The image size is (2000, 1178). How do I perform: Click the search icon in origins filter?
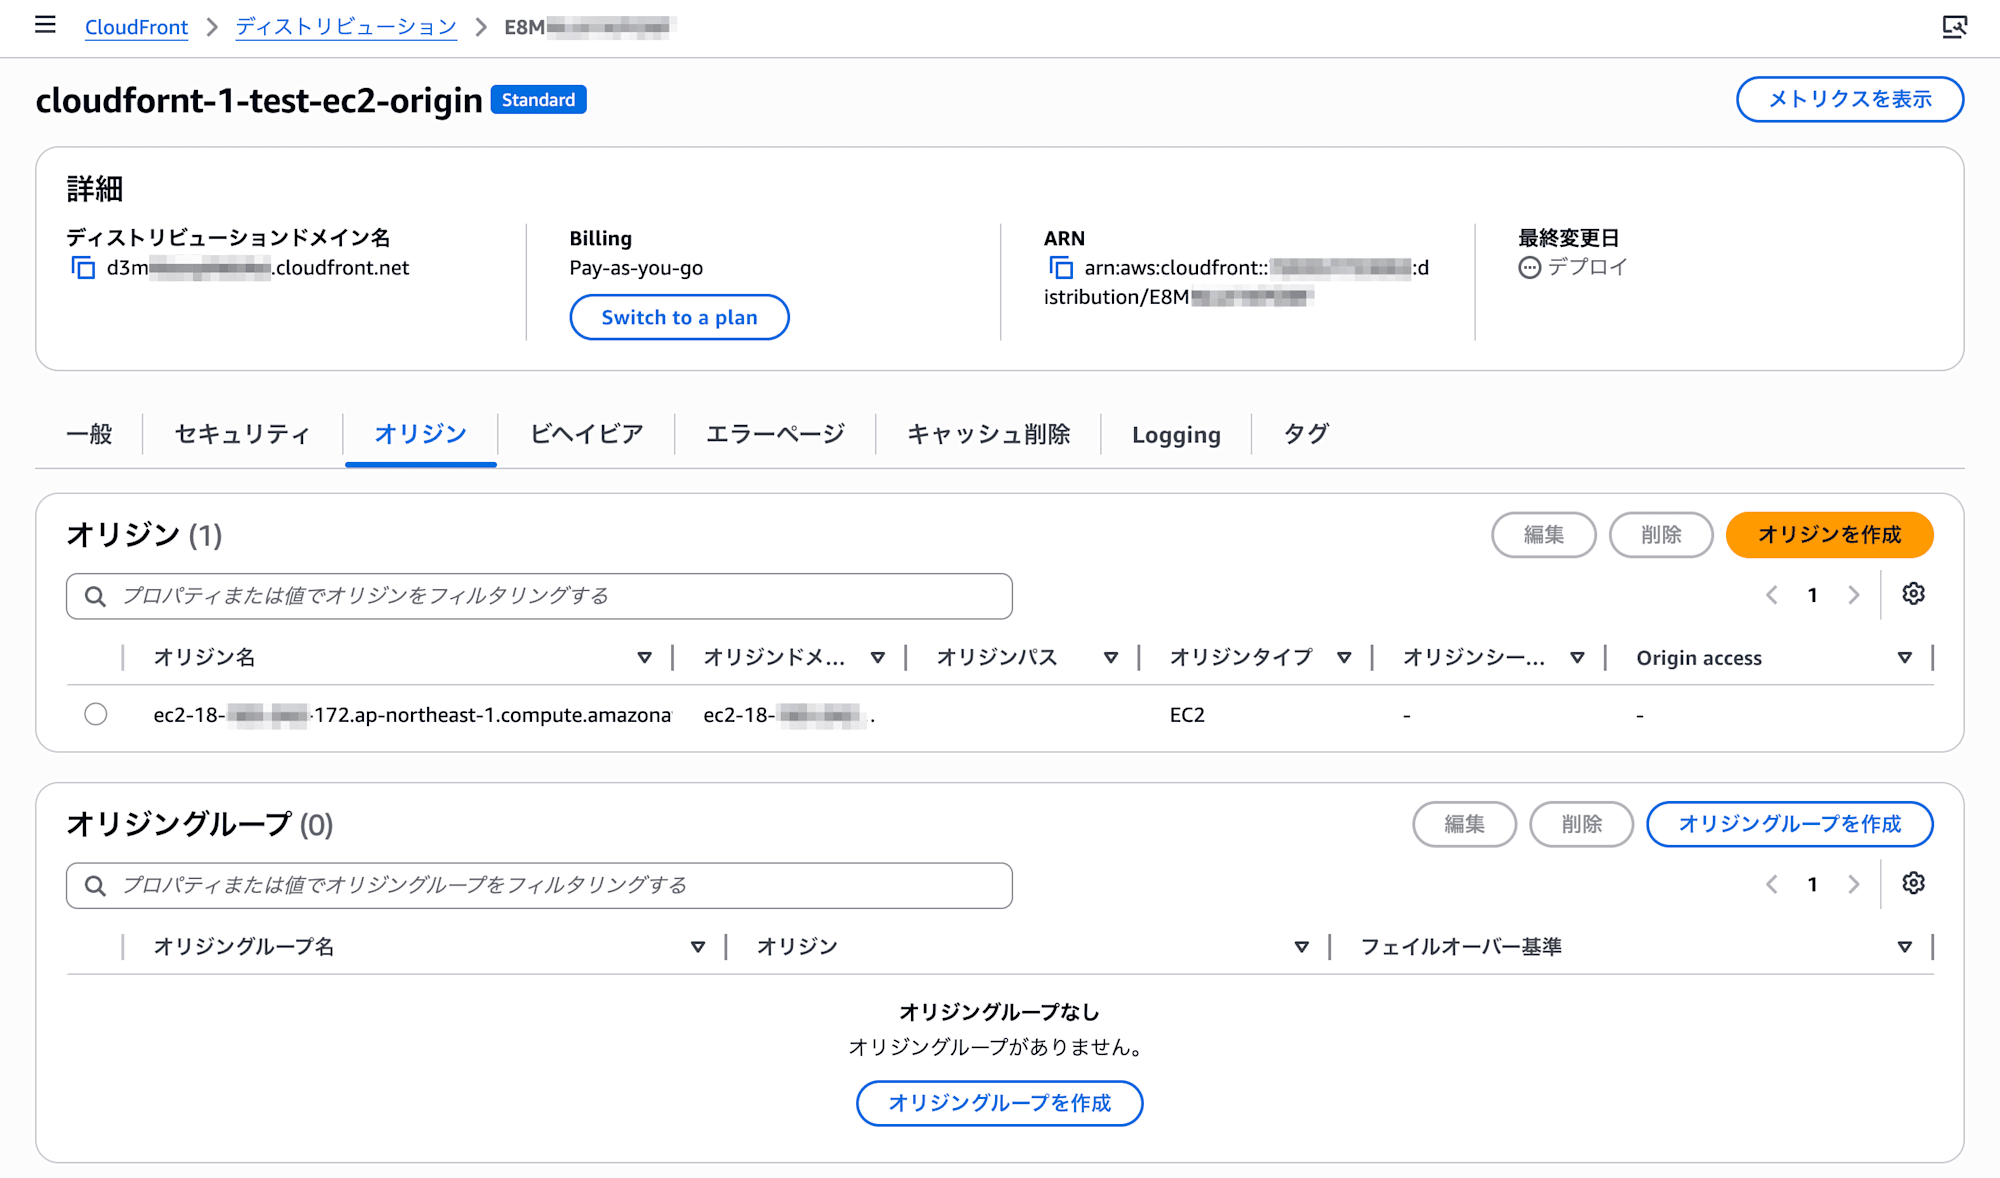(95, 596)
